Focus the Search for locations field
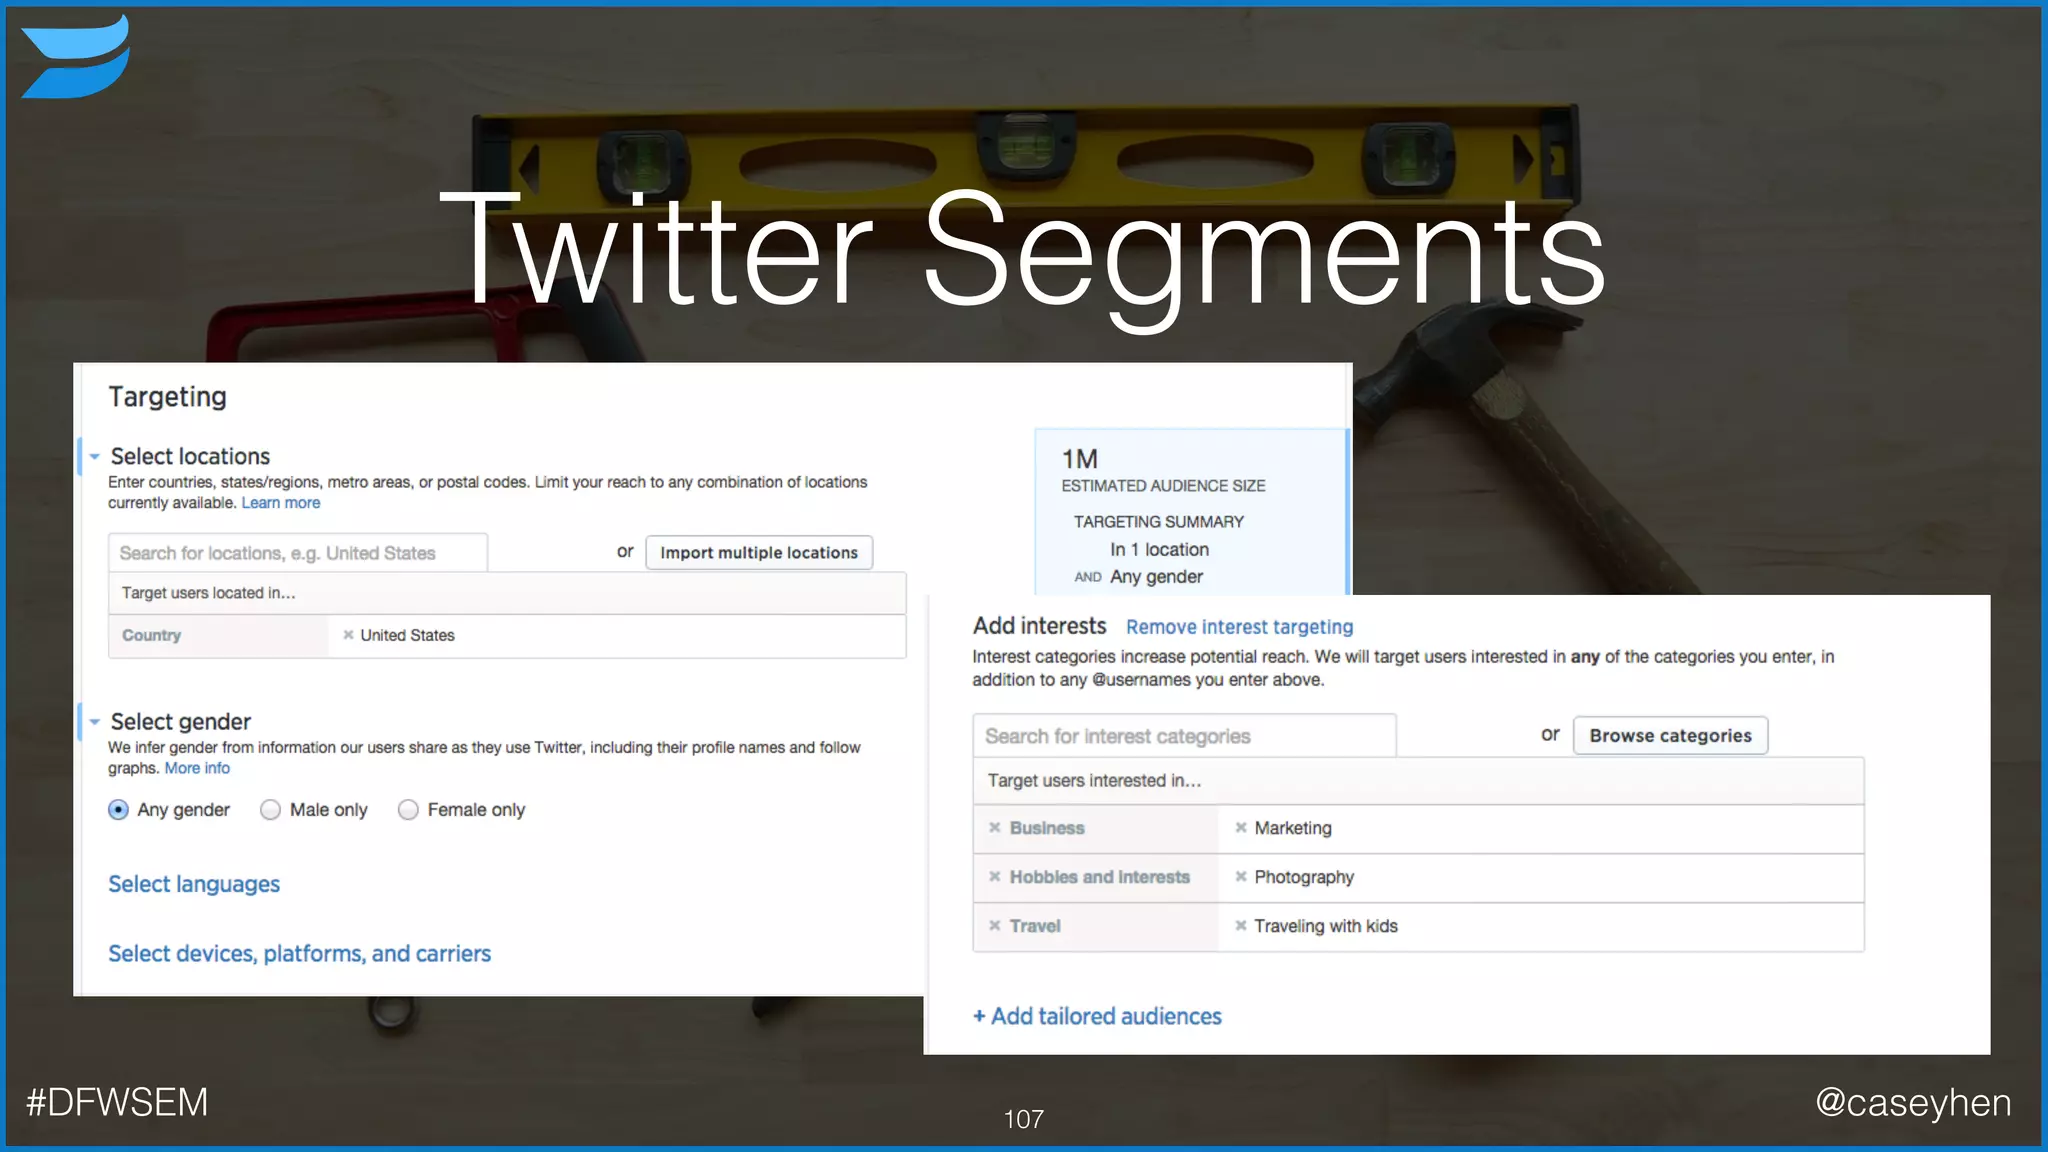Image resolution: width=2048 pixels, height=1152 pixels. [x=298, y=553]
